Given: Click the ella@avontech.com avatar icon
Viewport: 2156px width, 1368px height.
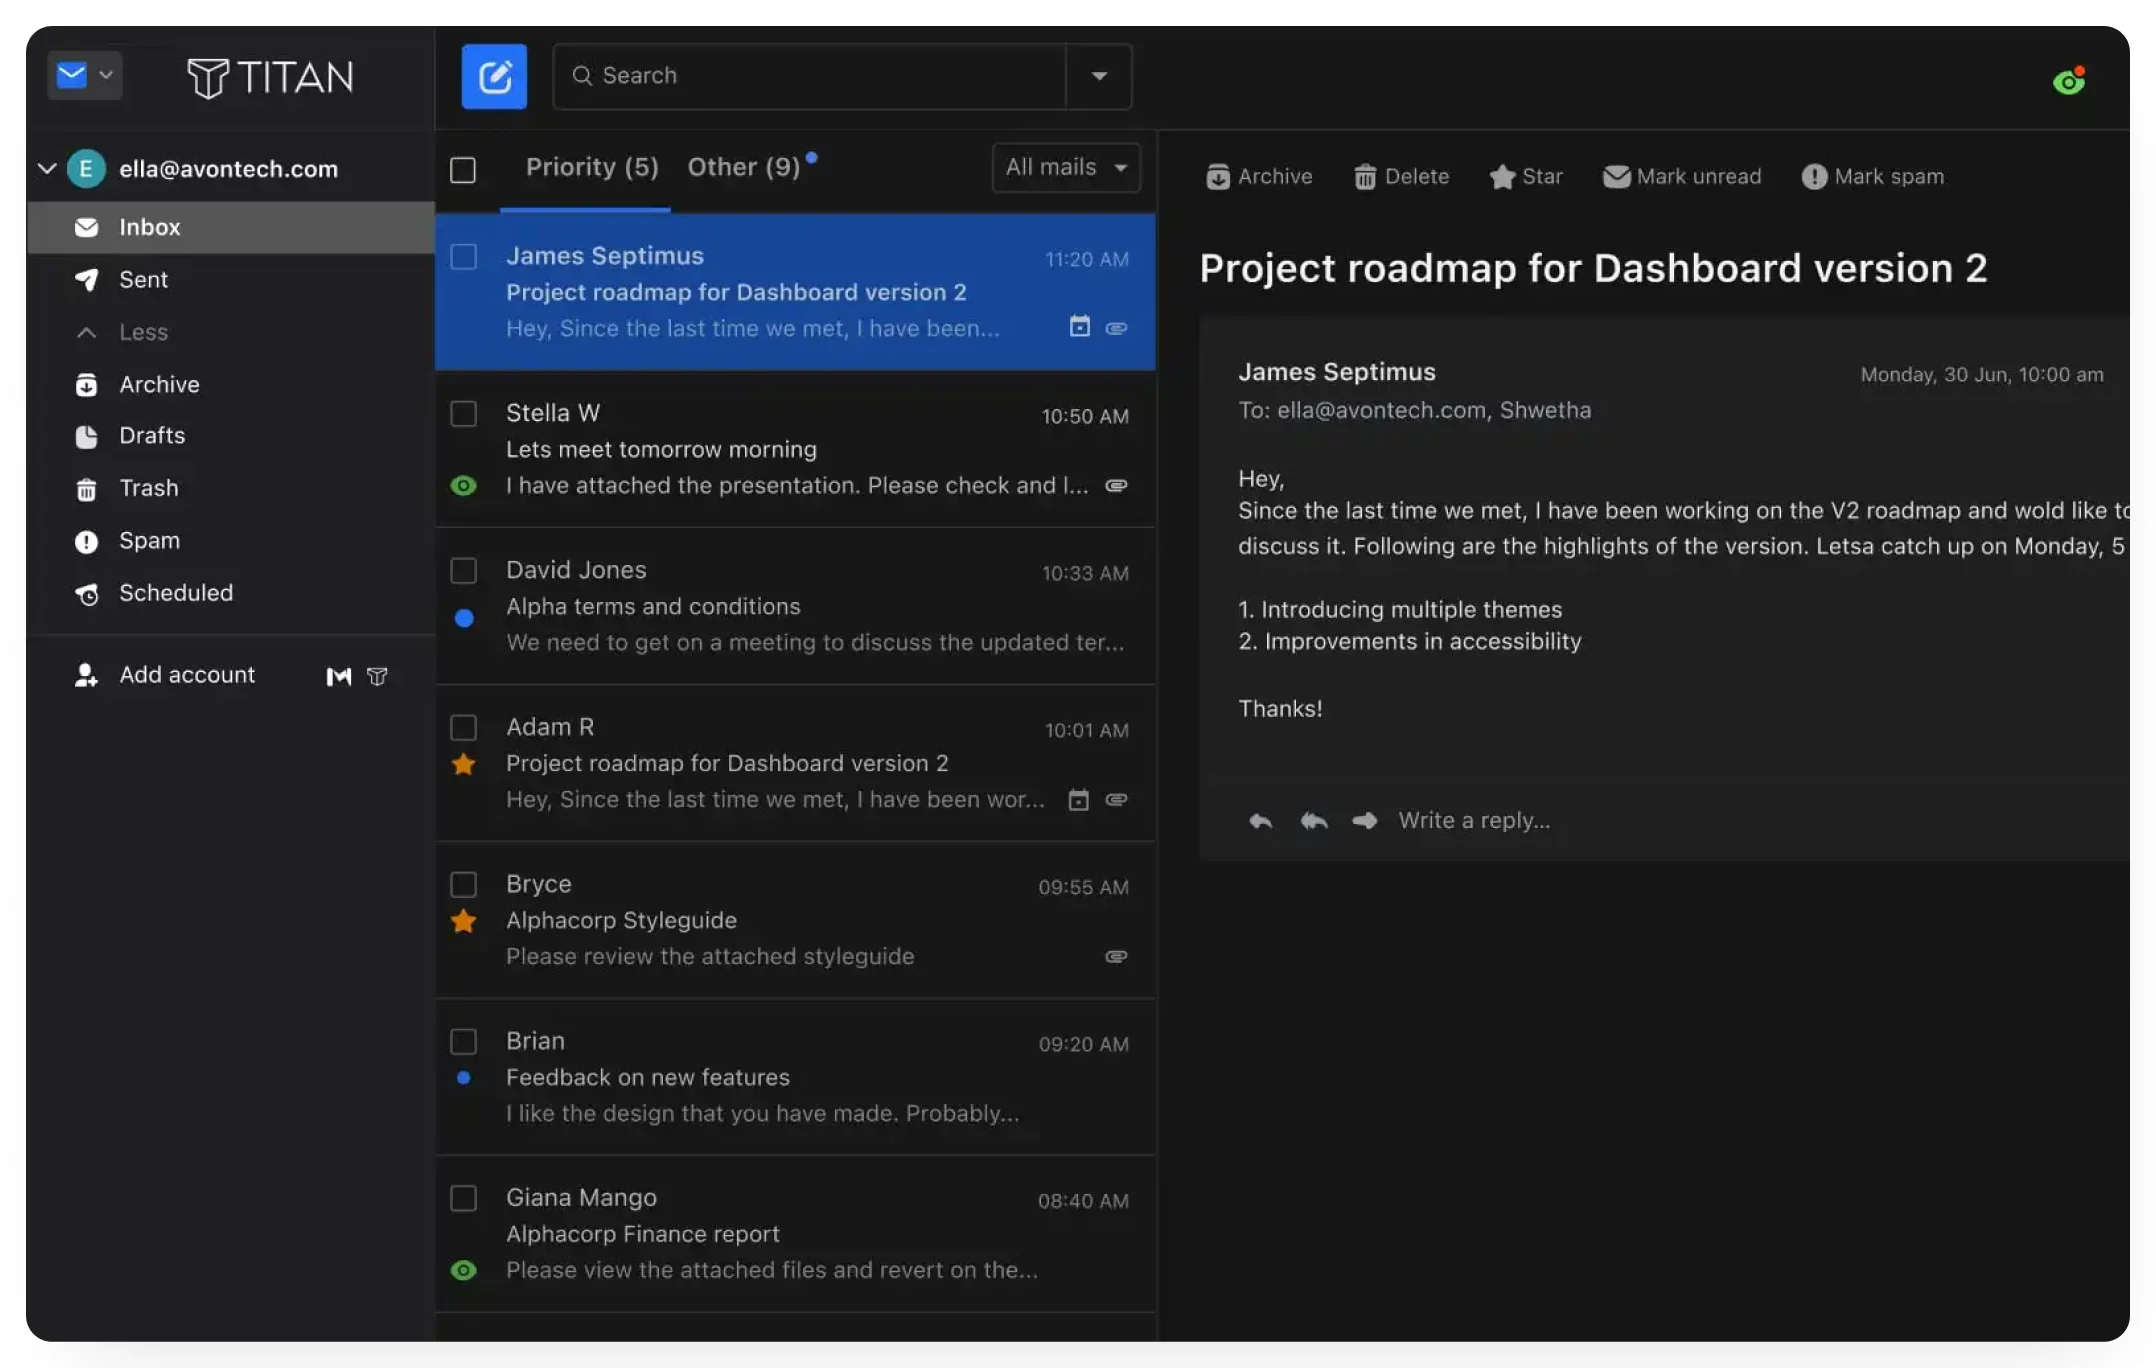Looking at the screenshot, I should click(86, 169).
